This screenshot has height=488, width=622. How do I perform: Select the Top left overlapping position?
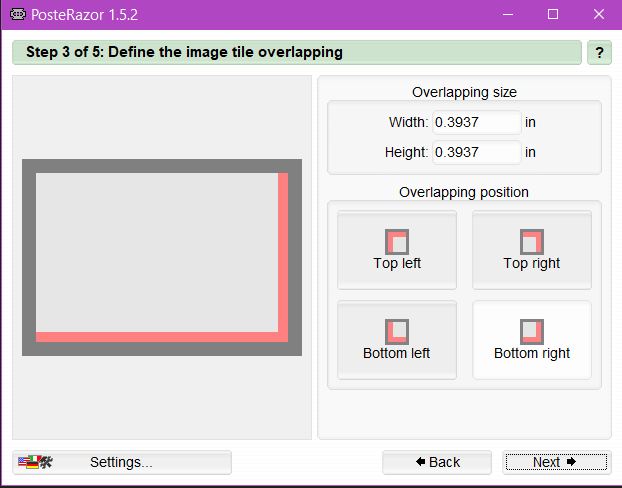[x=397, y=250]
